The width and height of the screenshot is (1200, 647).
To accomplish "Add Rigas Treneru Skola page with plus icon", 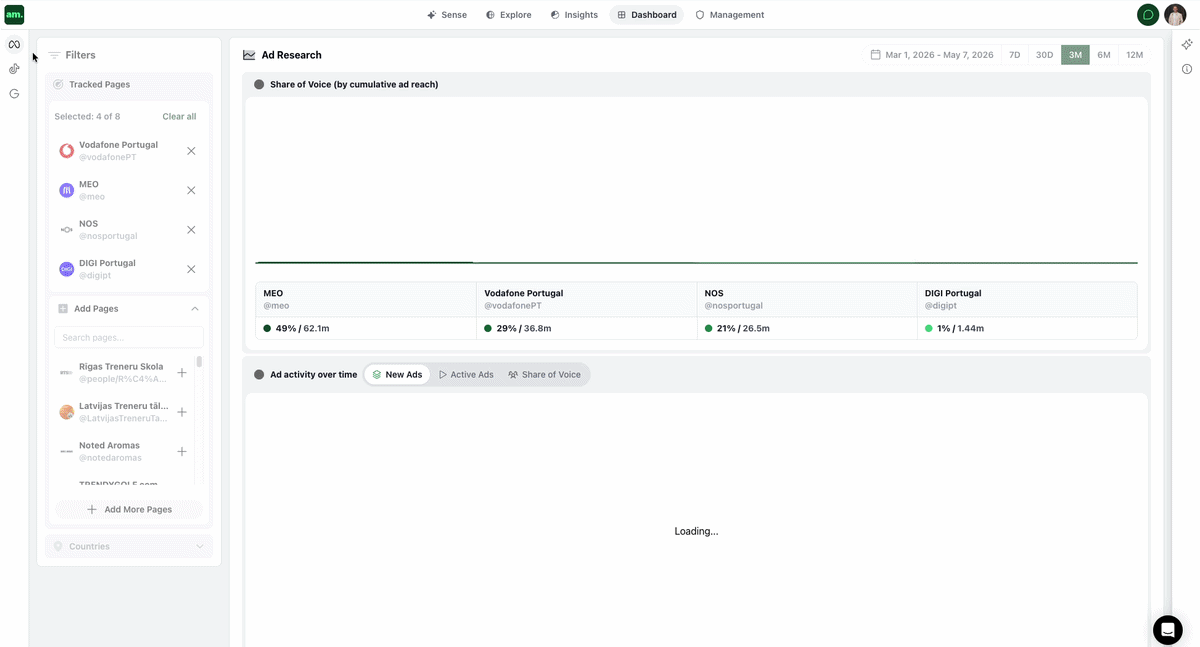I will [182, 373].
